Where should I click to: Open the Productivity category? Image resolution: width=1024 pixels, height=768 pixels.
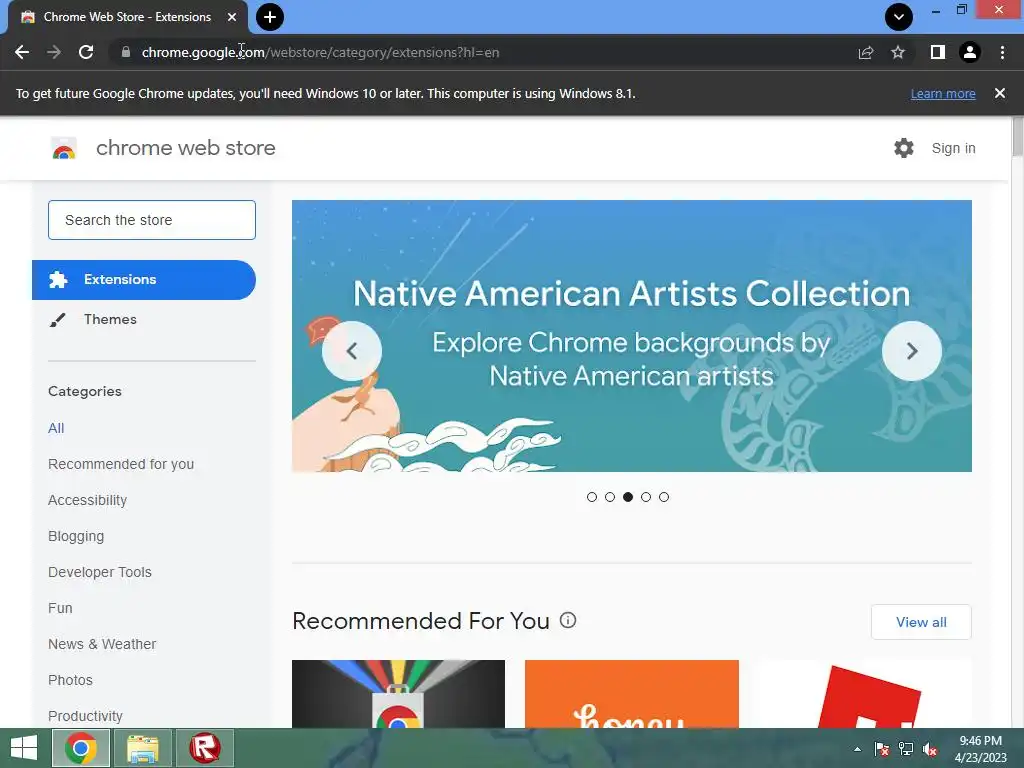pos(86,716)
